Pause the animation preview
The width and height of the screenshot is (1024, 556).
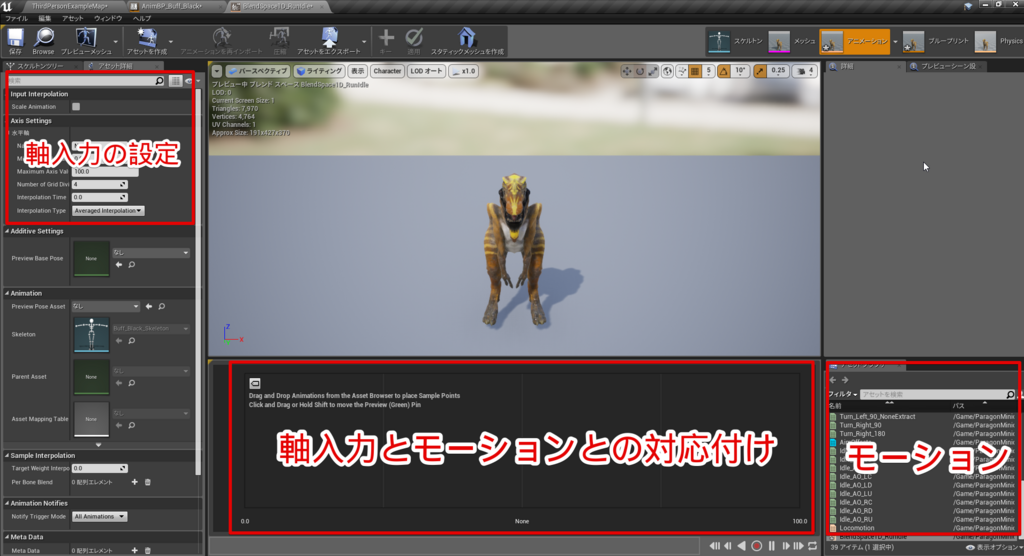click(771, 546)
